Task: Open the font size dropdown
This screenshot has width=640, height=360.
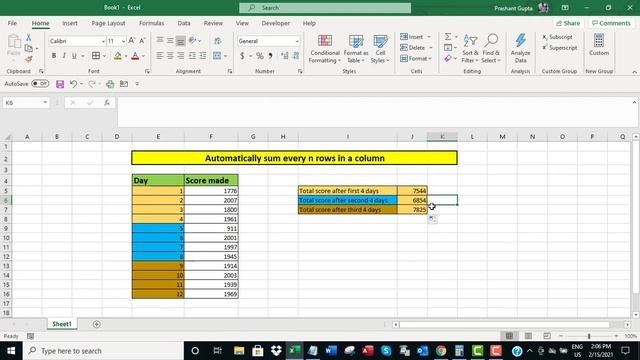Action: [x=123, y=41]
